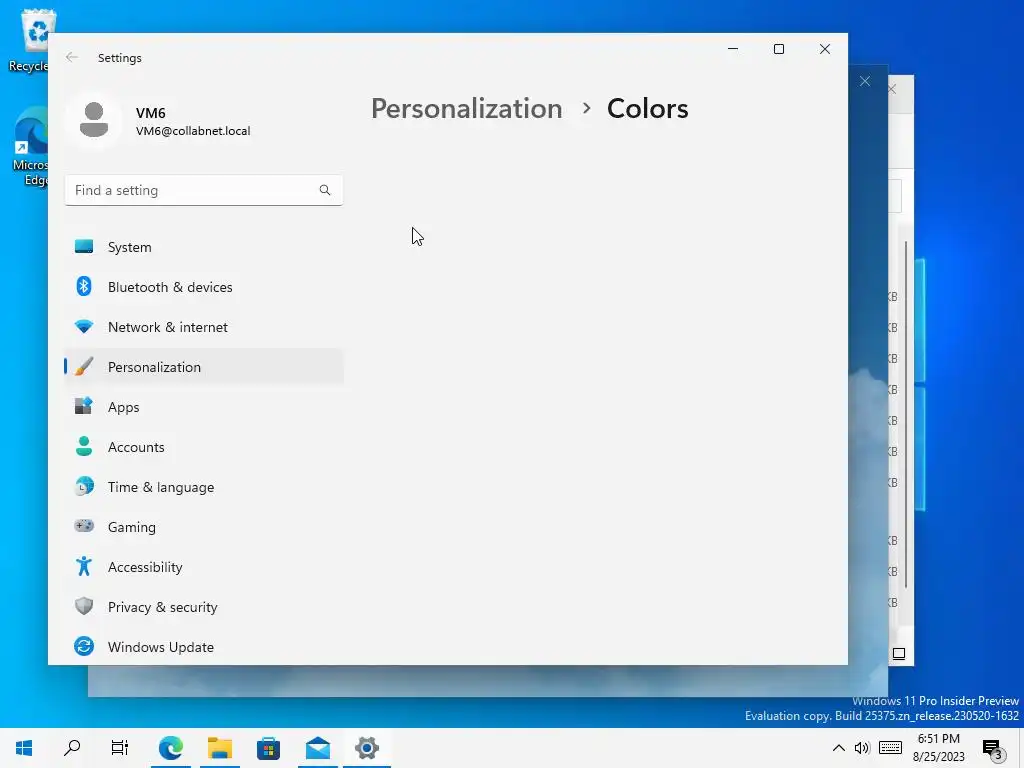
Task: Go back with the Settings back arrow
Action: [72, 57]
